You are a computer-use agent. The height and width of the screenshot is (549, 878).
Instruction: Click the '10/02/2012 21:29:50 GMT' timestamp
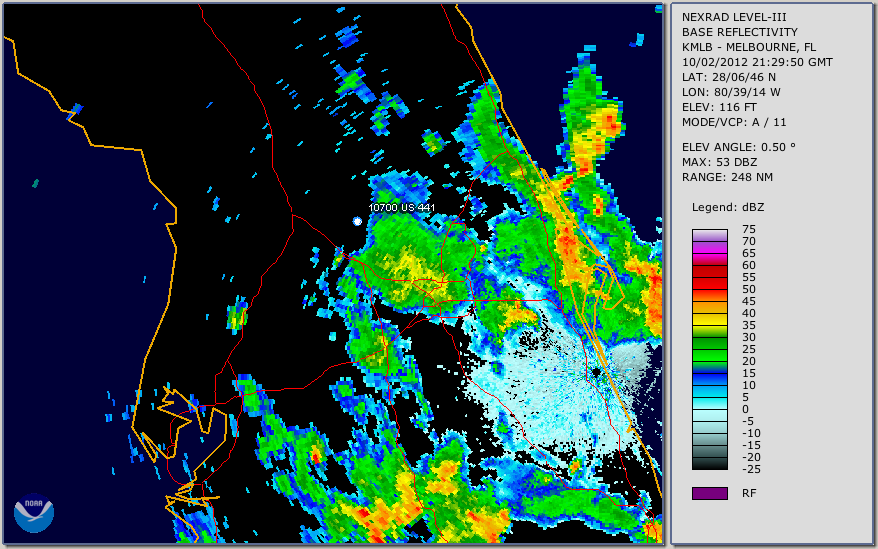(x=757, y=62)
